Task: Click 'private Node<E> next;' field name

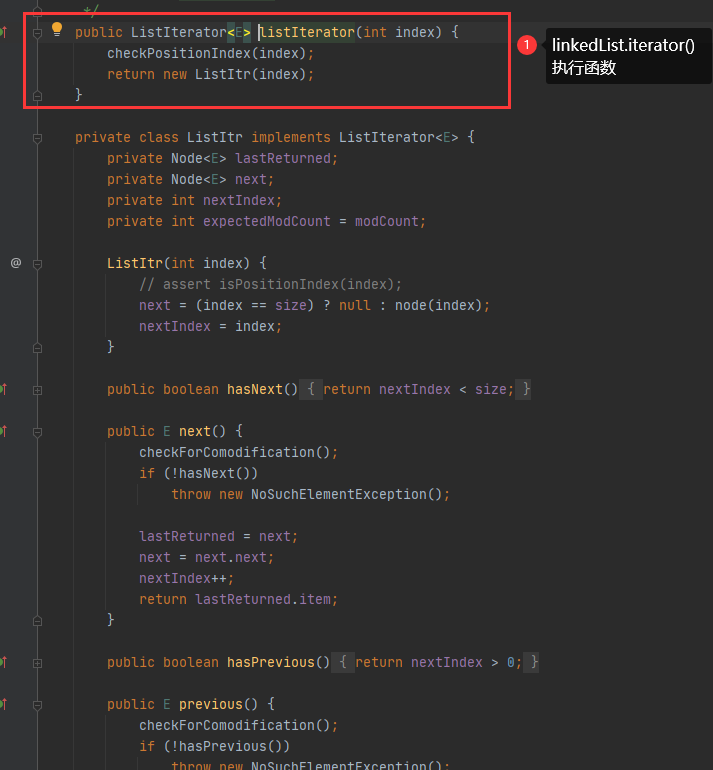Action: [250, 179]
